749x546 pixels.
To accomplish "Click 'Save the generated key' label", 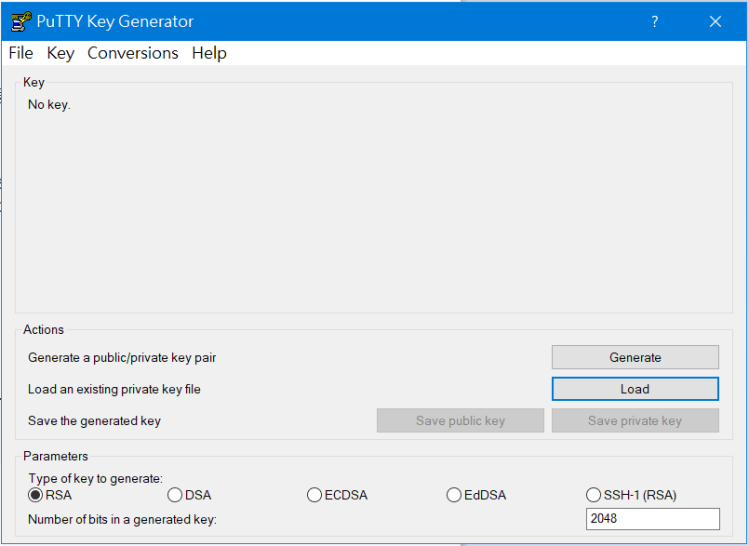I will tap(94, 421).
